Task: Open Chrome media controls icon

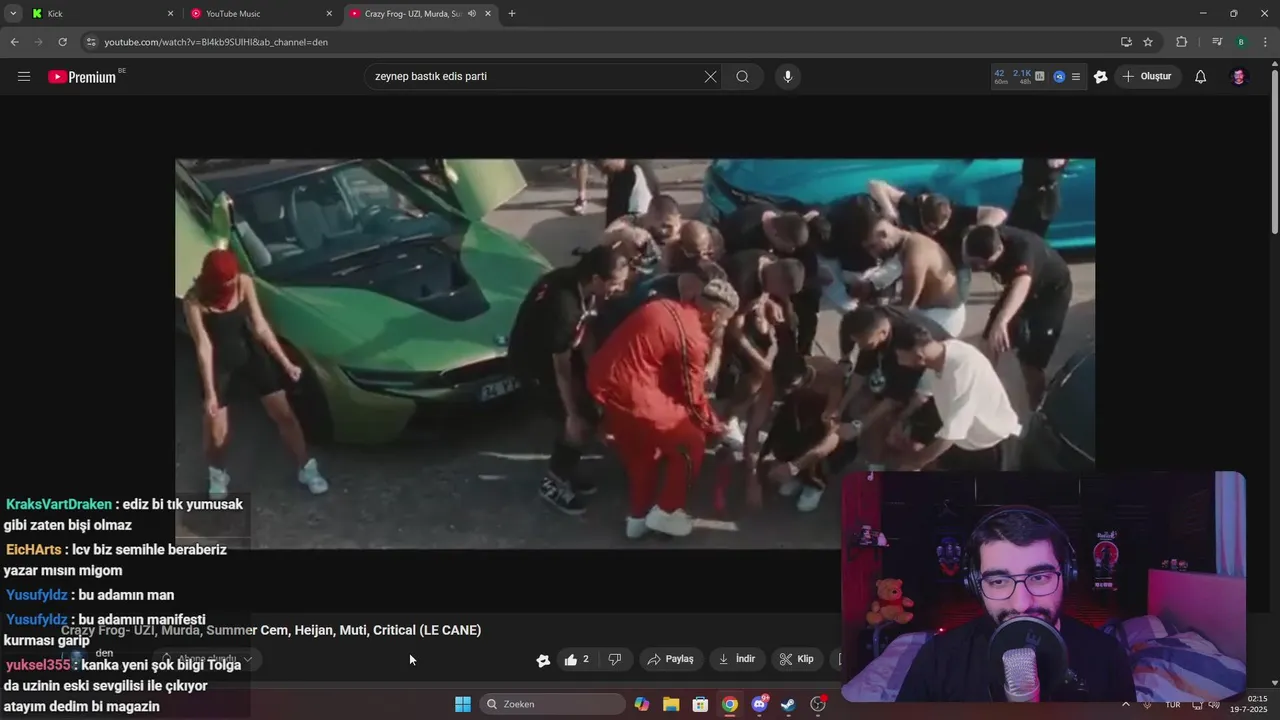Action: (x=1217, y=42)
